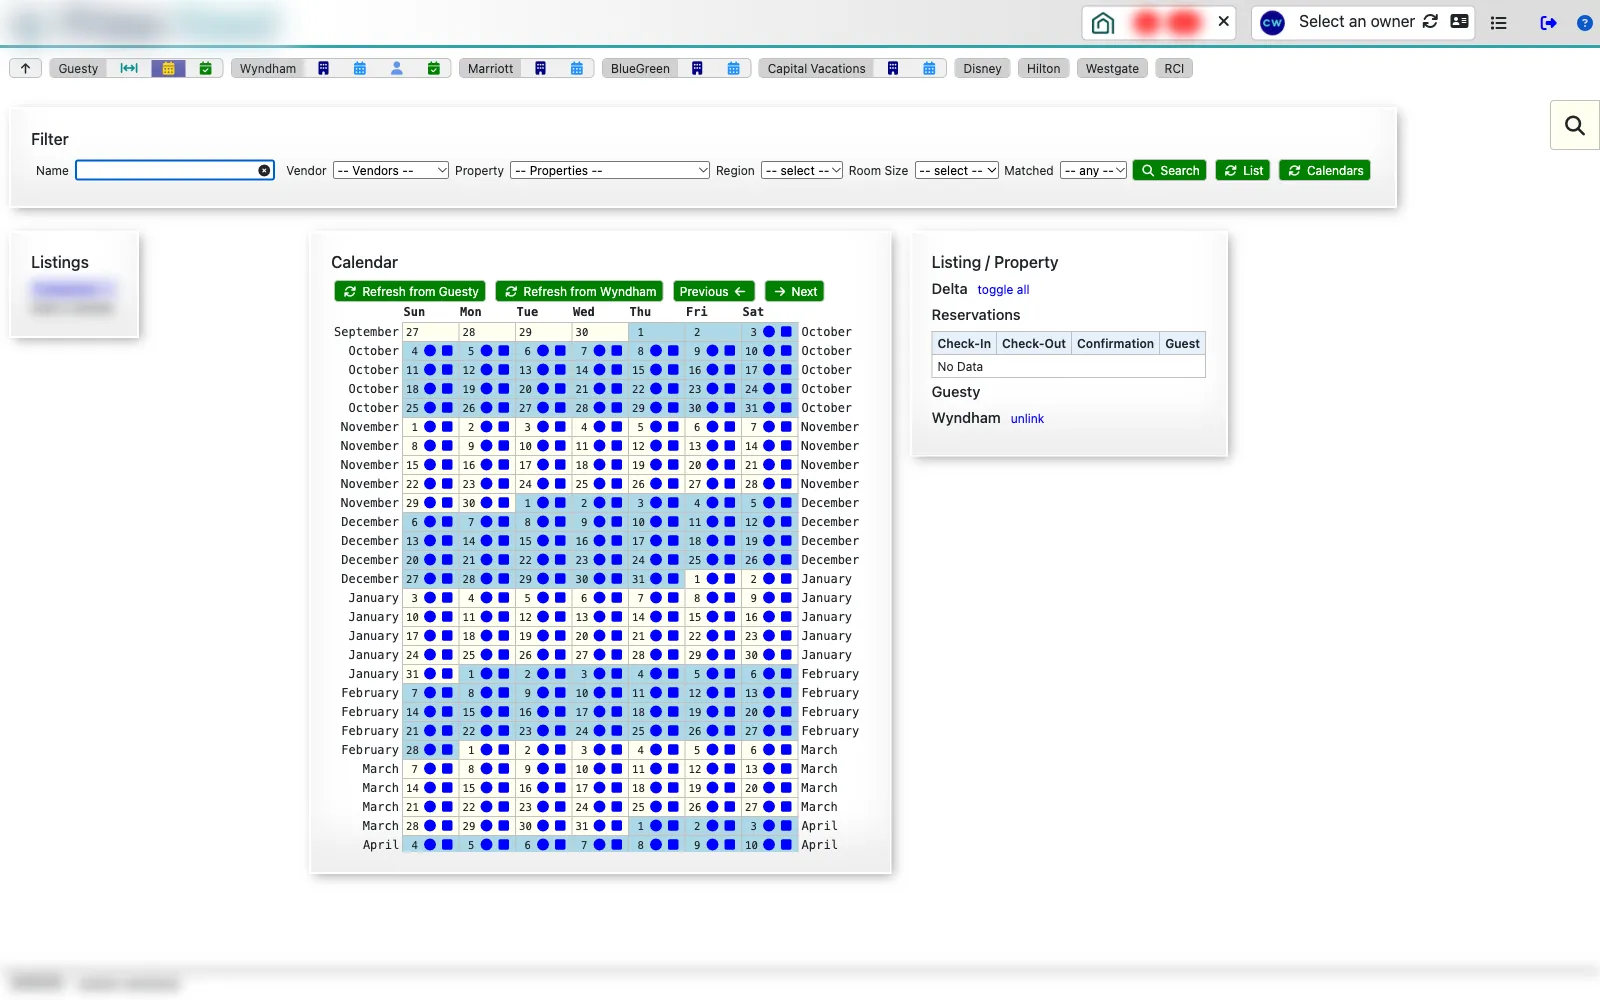1600x1000 pixels.
Task: Open BlueGreen calendar icon
Action: (x=733, y=68)
